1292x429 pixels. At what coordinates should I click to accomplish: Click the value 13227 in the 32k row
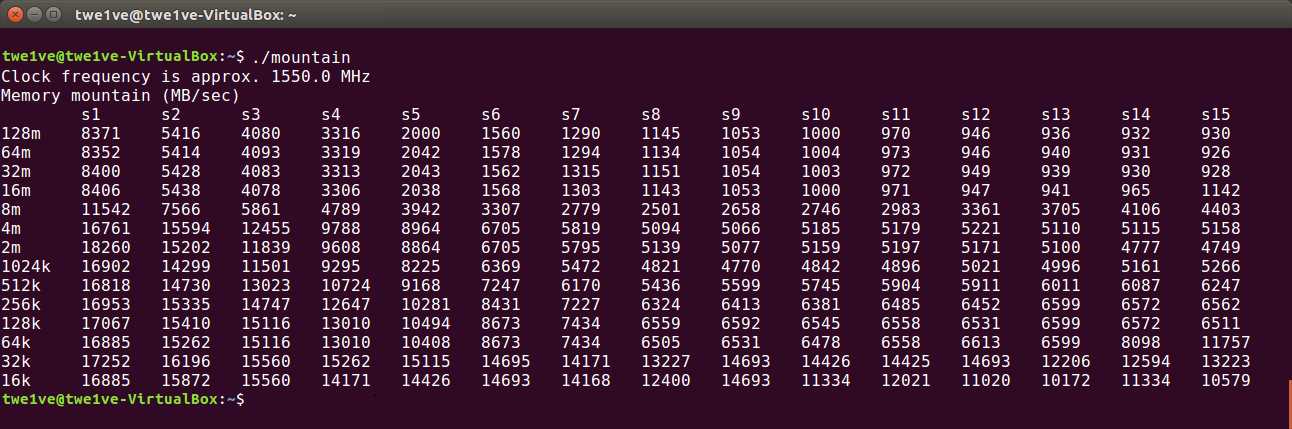666,361
